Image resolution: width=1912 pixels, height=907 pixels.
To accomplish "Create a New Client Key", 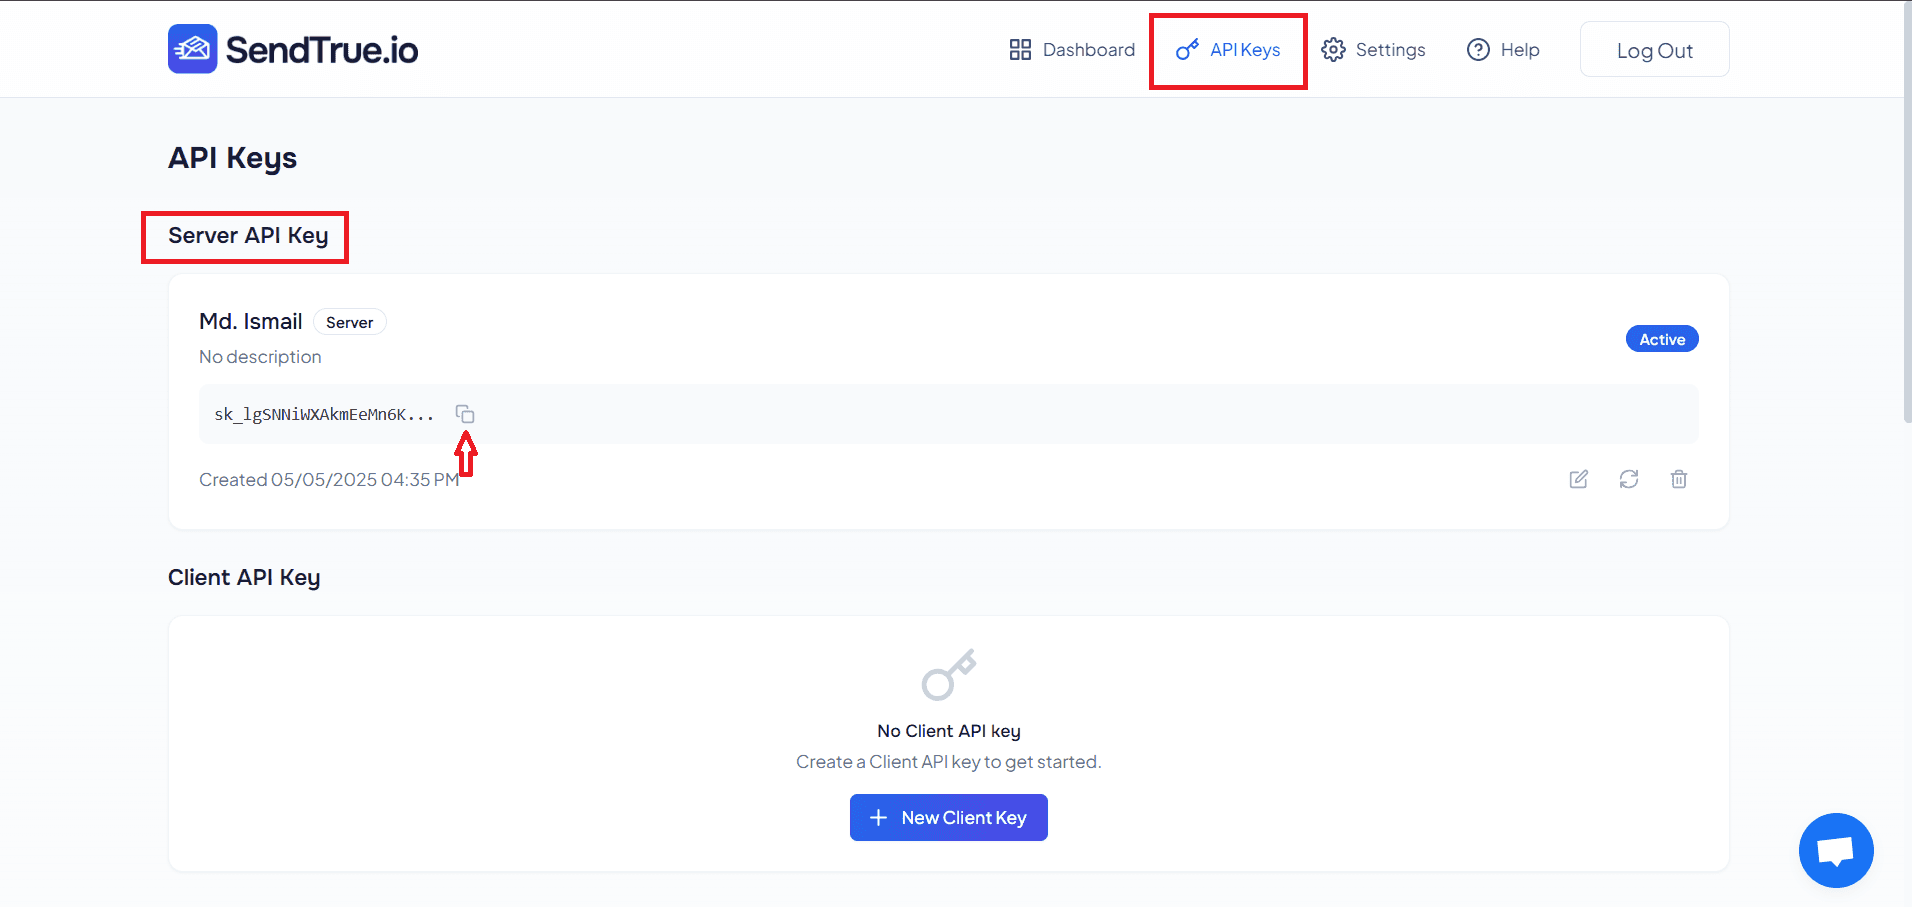I will [948, 818].
